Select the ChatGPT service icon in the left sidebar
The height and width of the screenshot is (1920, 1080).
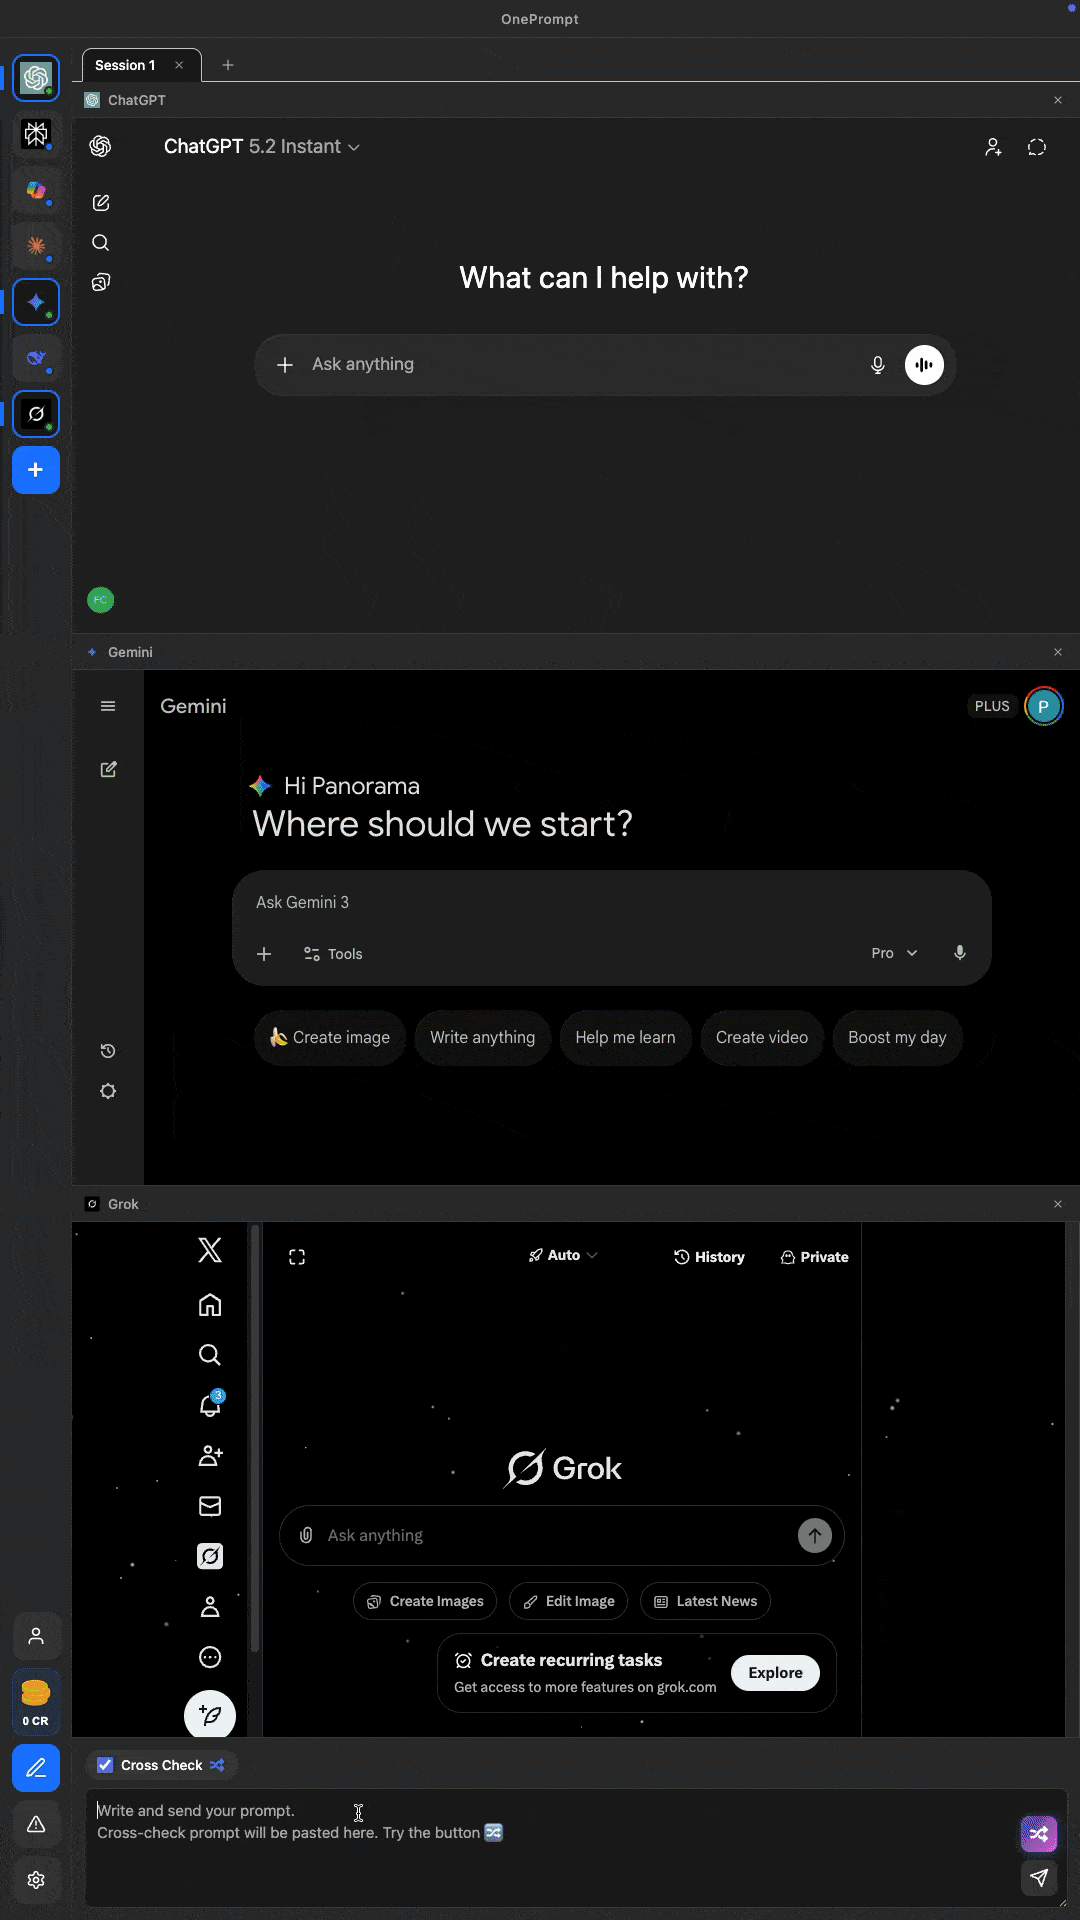[36, 78]
